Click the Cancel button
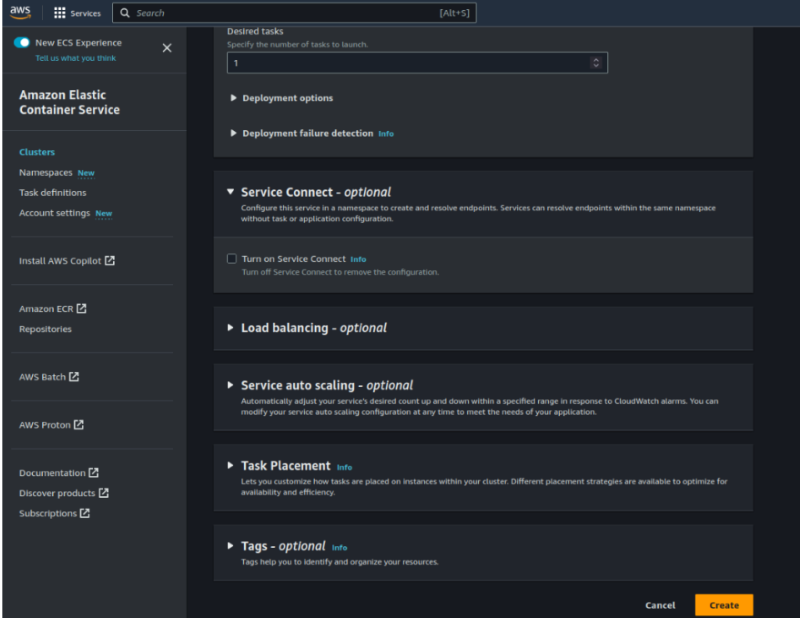This screenshot has height=618, width=800. [660, 605]
